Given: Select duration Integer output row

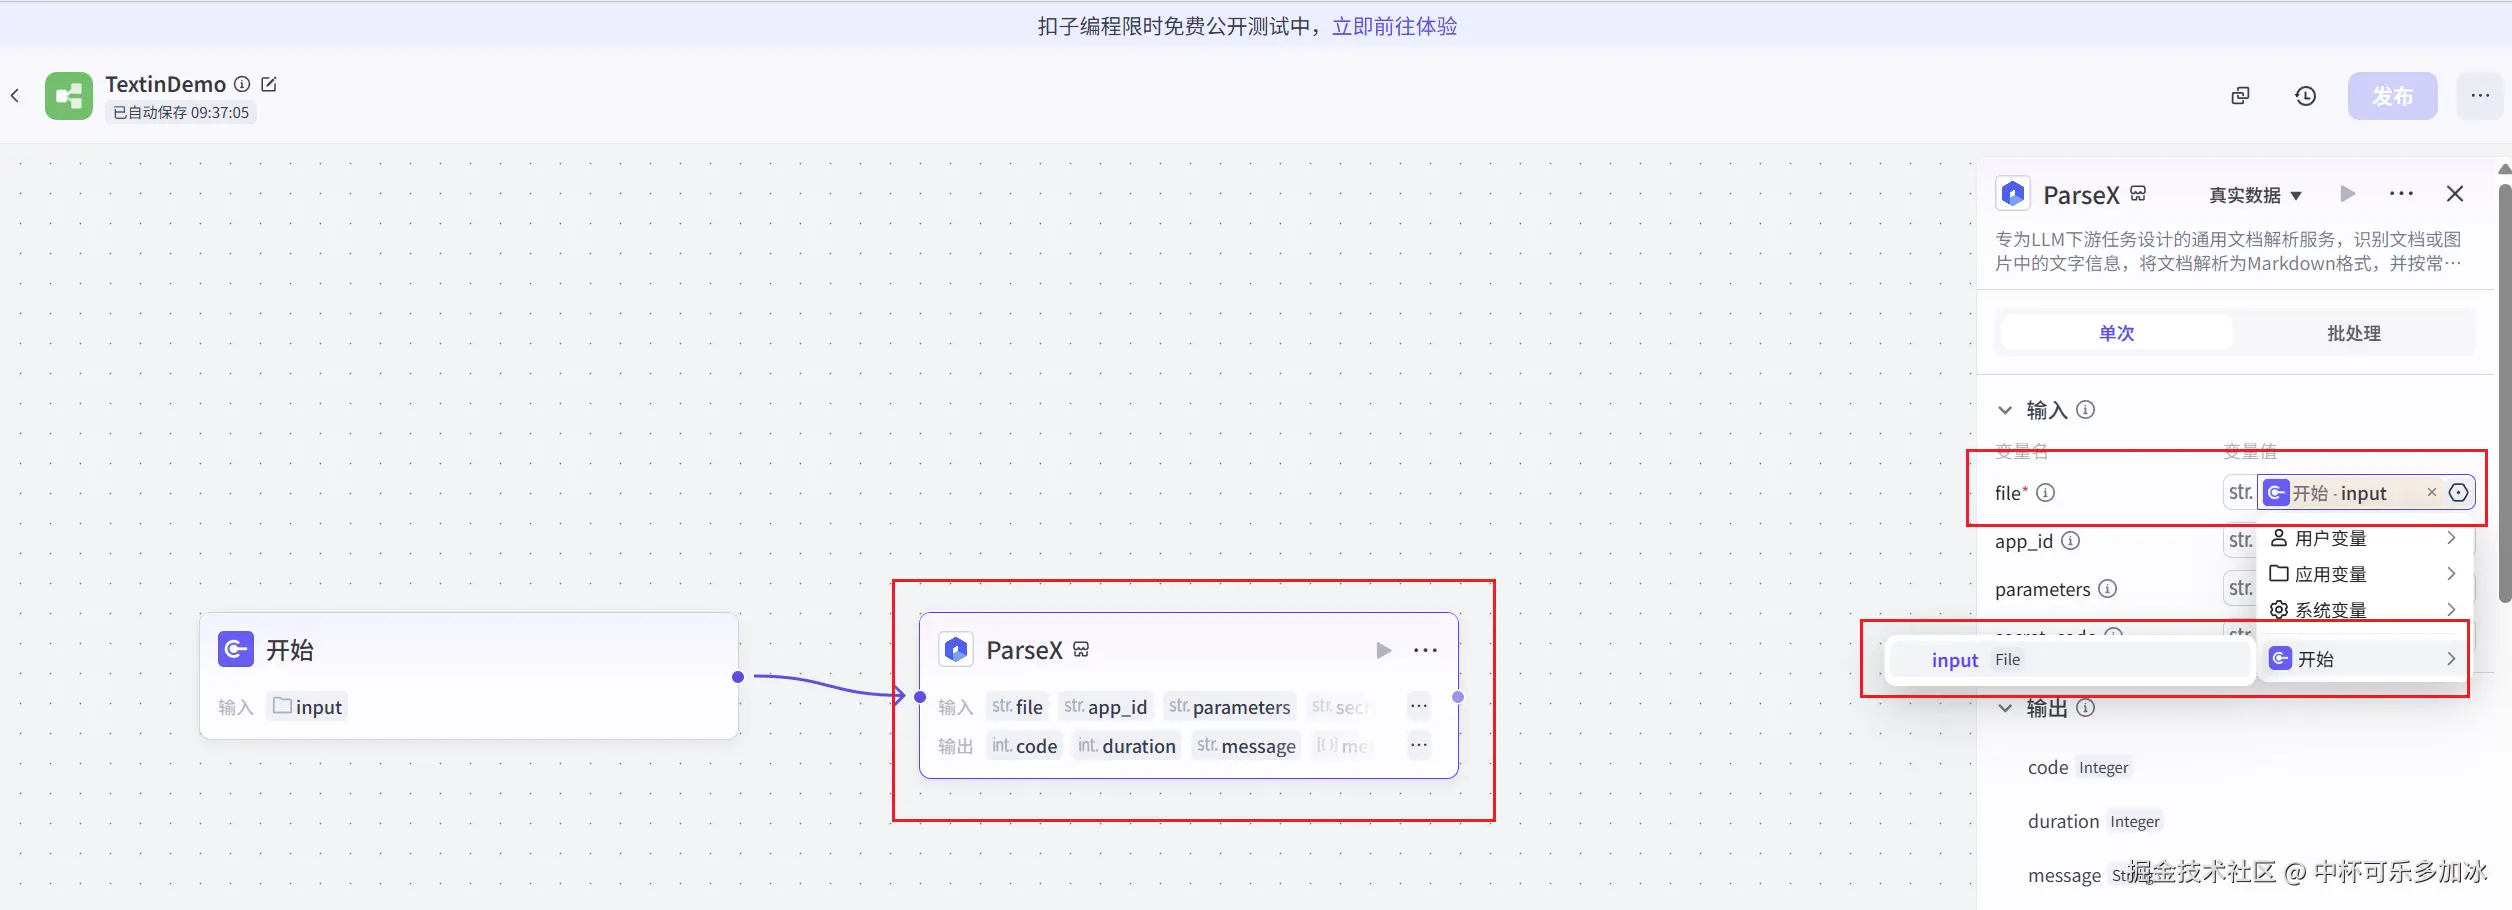Looking at the screenshot, I should point(2095,821).
